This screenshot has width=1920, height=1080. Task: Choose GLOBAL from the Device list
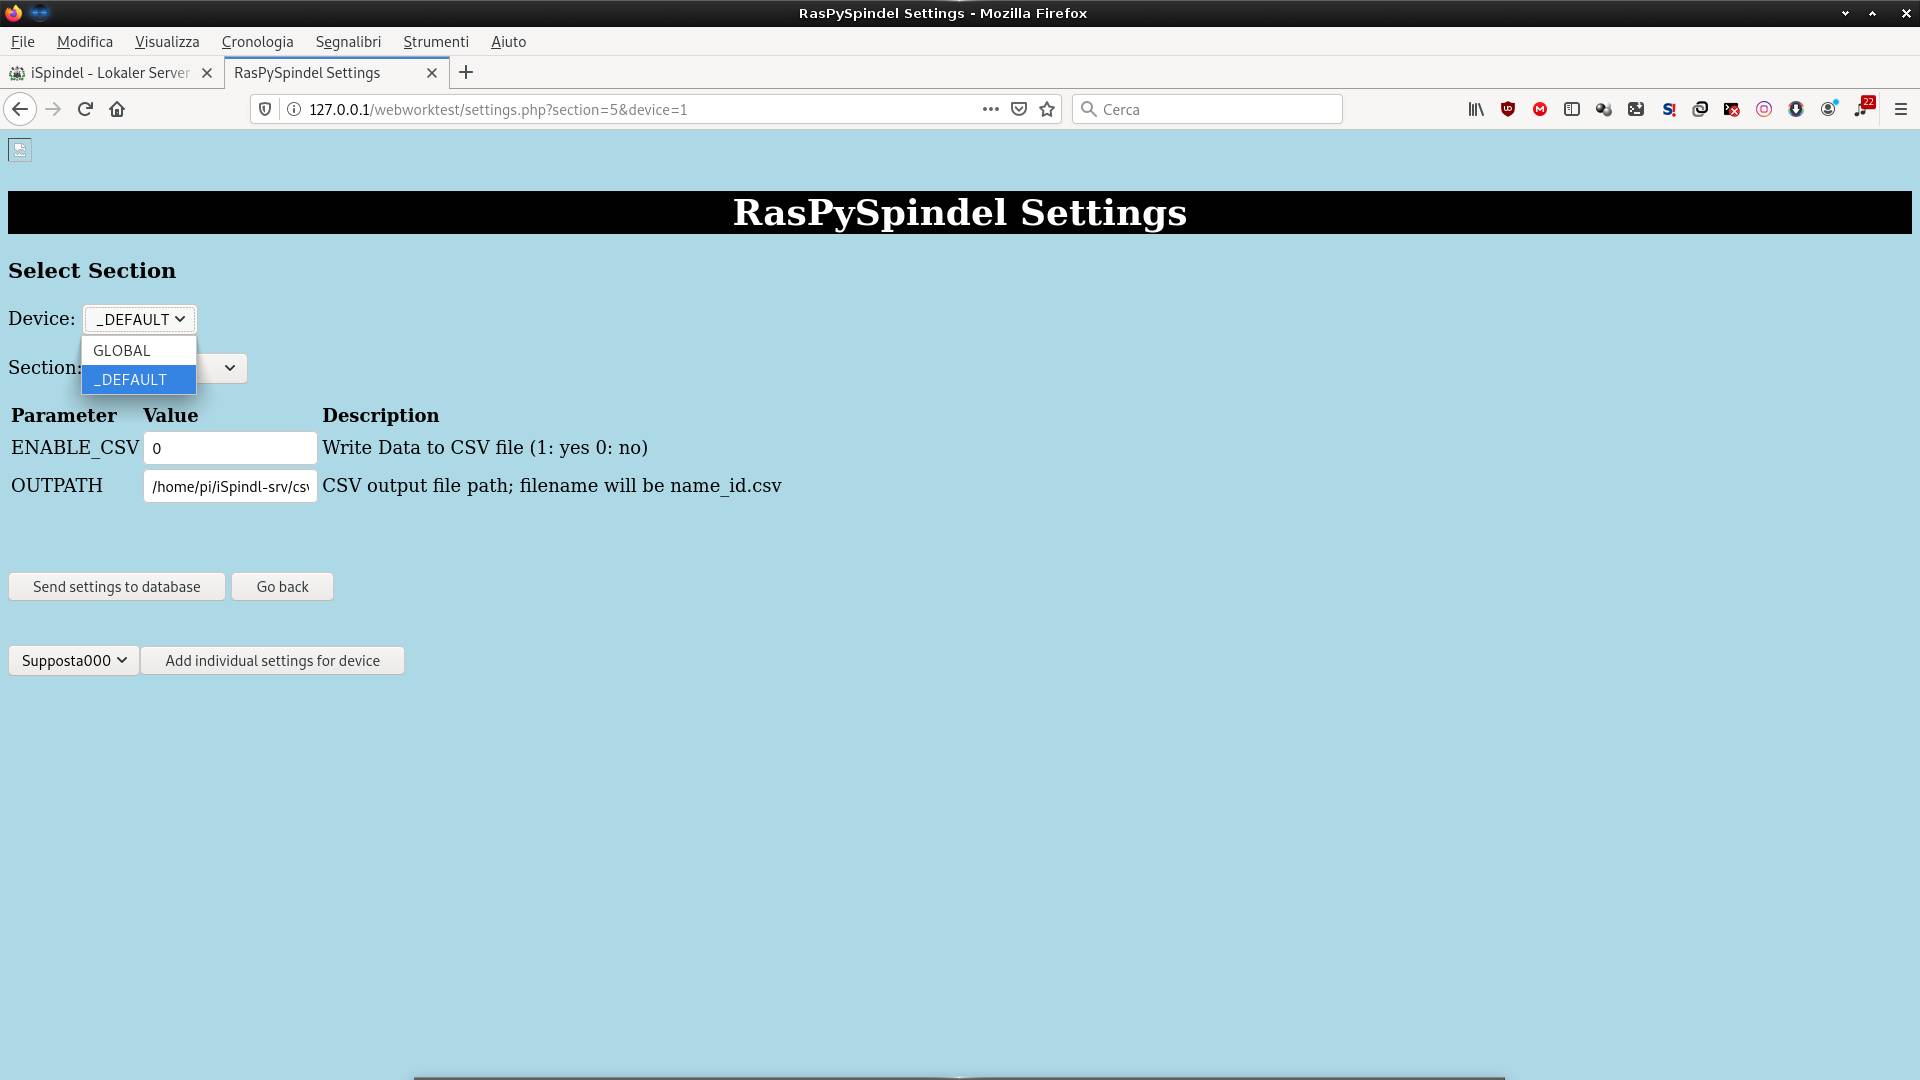coord(122,351)
